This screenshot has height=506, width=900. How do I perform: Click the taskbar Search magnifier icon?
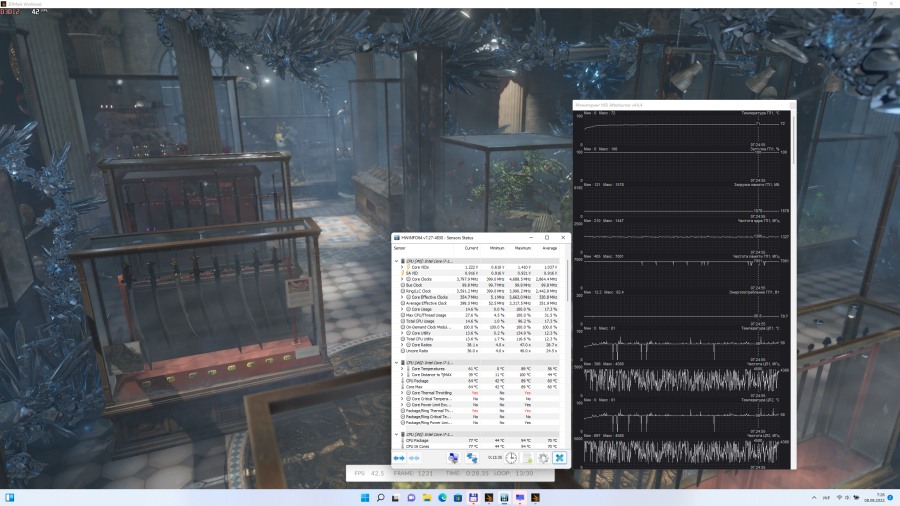coord(380,497)
